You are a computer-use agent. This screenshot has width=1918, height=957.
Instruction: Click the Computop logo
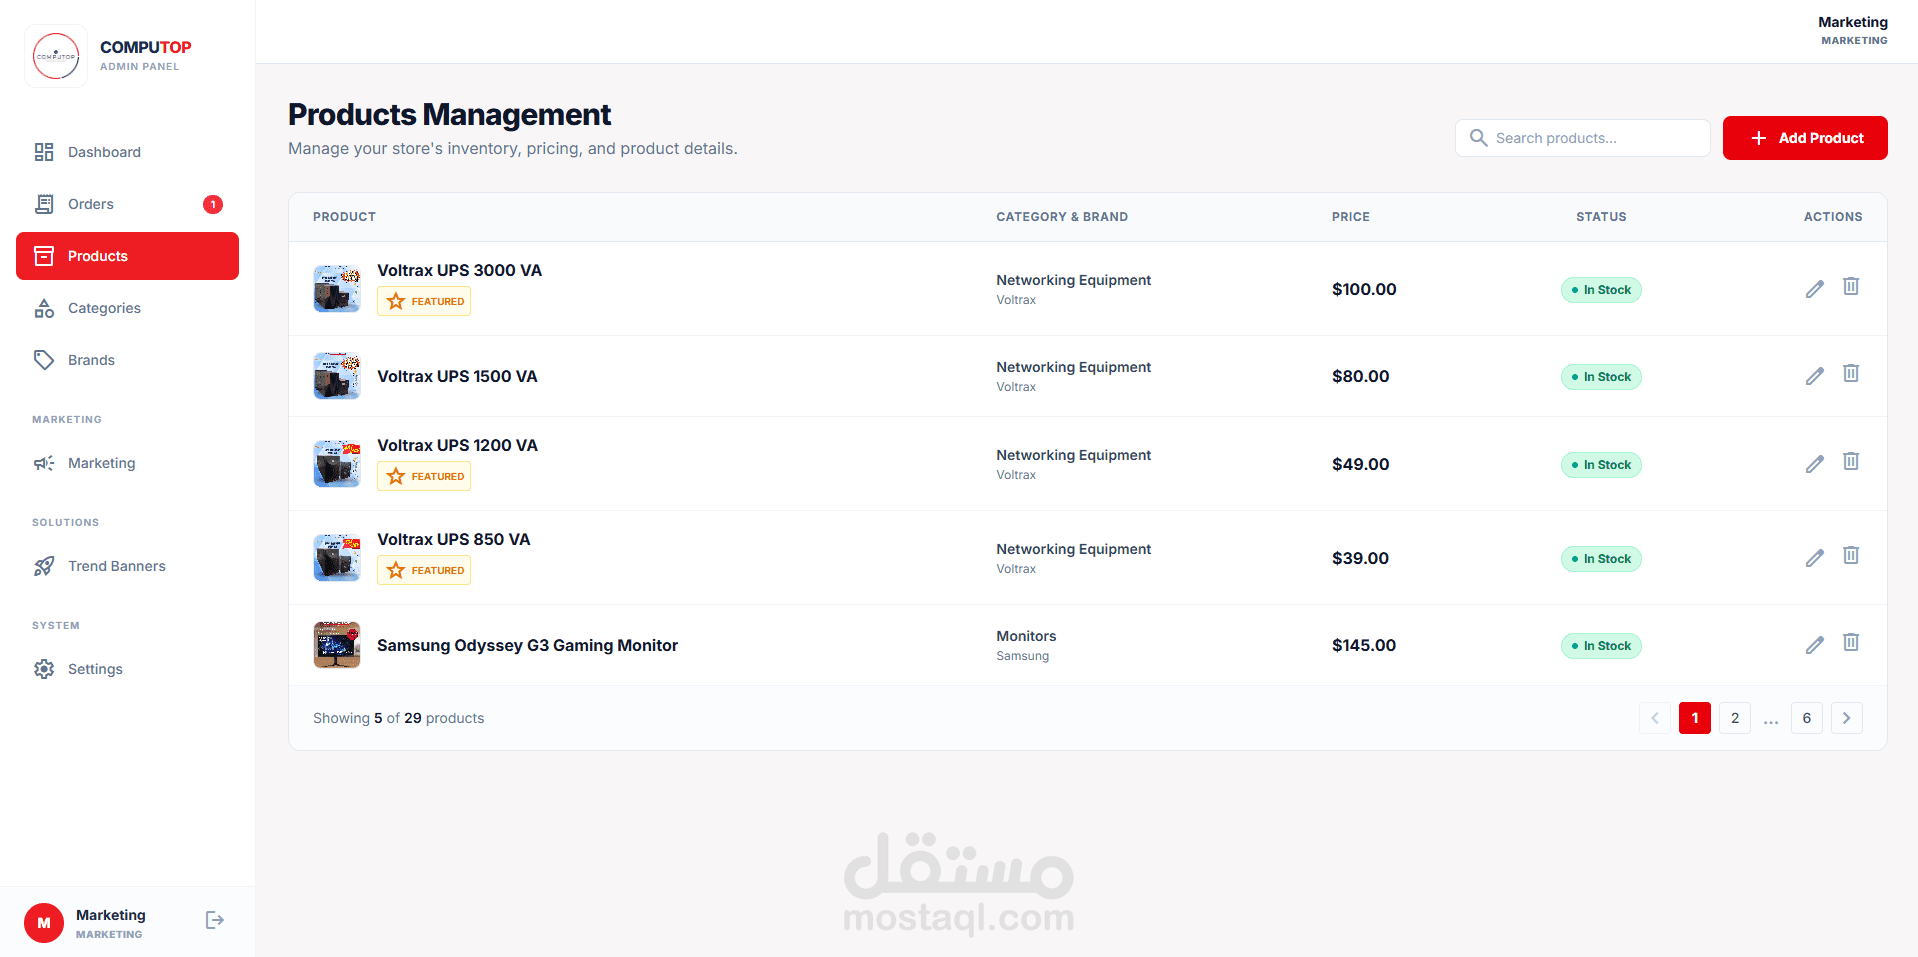pos(56,56)
